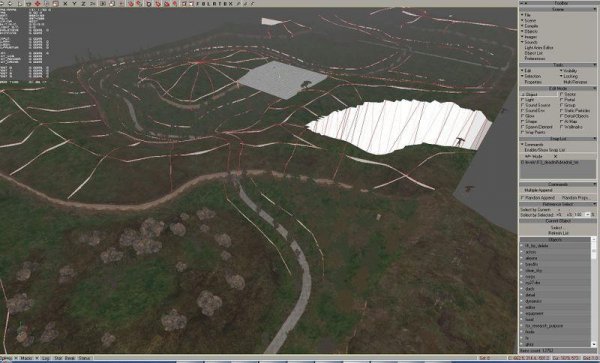
Task: Open the Macro tab at bottom
Action: tap(26, 358)
